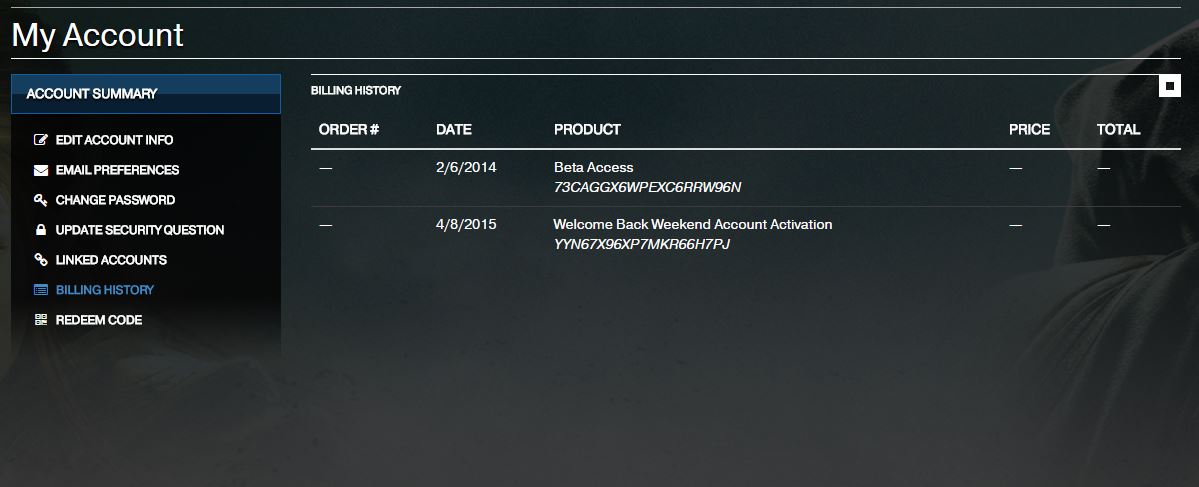Click the Update Security Question lock icon
The image size is (1199, 487).
[x=41, y=230]
